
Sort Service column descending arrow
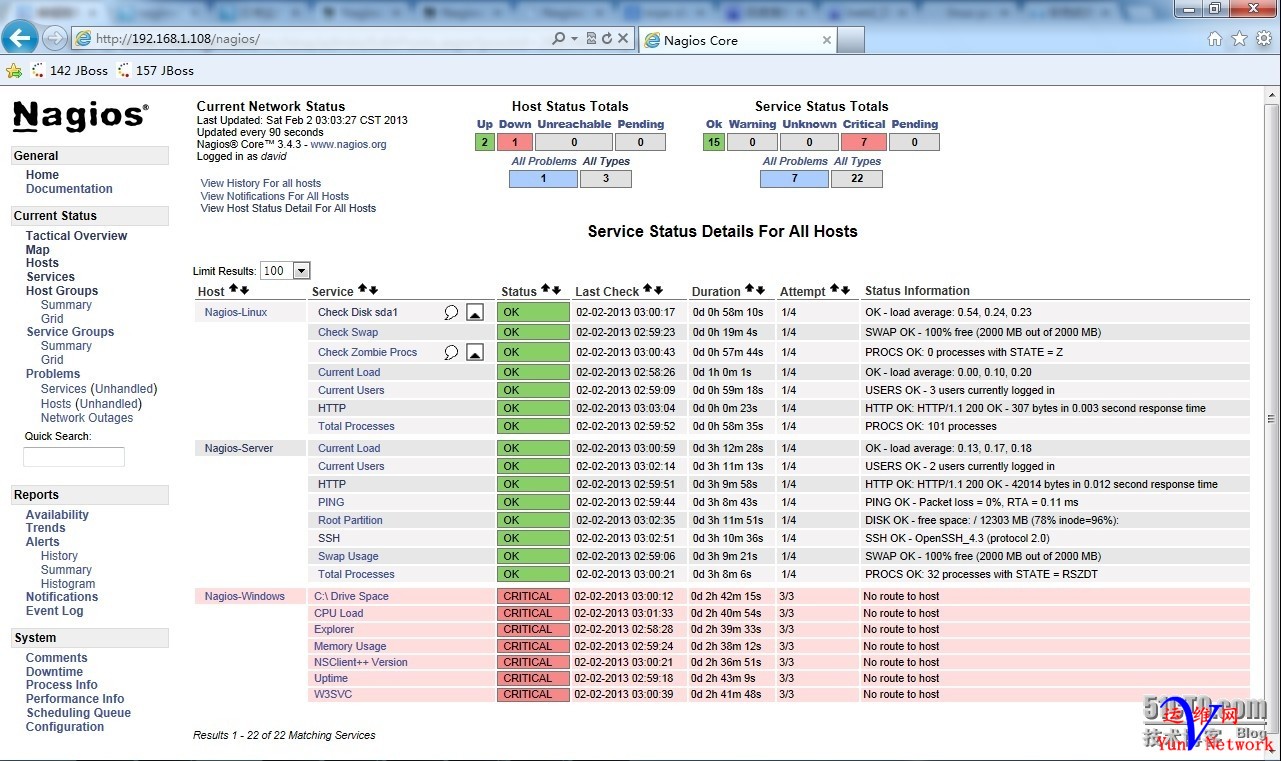click(x=373, y=290)
